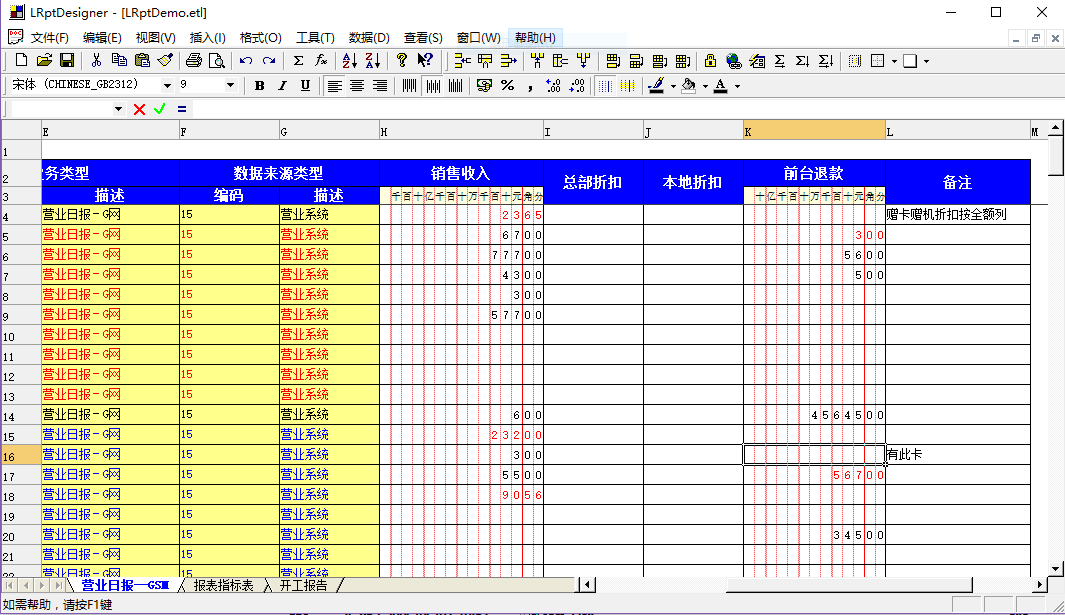The height and width of the screenshot is (615, 1065).
Task: Undo the last action
Action: click(246, 60)
